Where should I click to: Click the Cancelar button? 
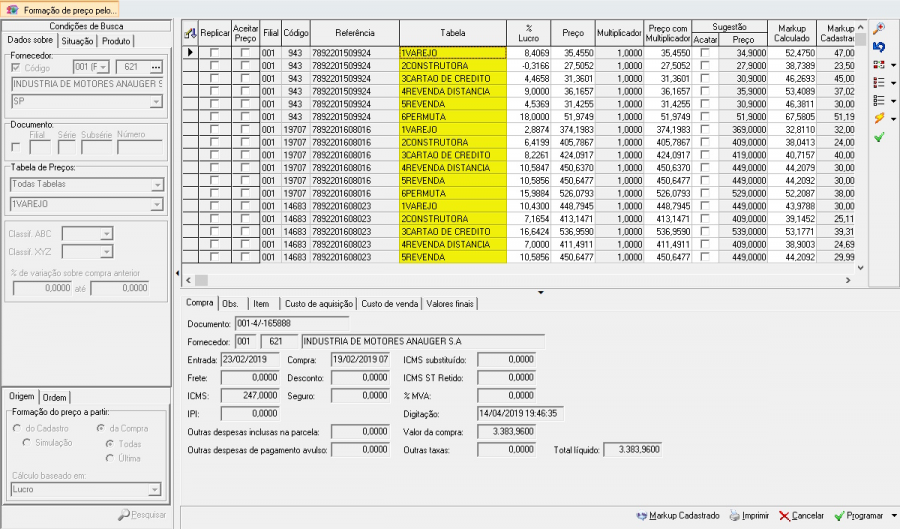[x=801, y=516]
